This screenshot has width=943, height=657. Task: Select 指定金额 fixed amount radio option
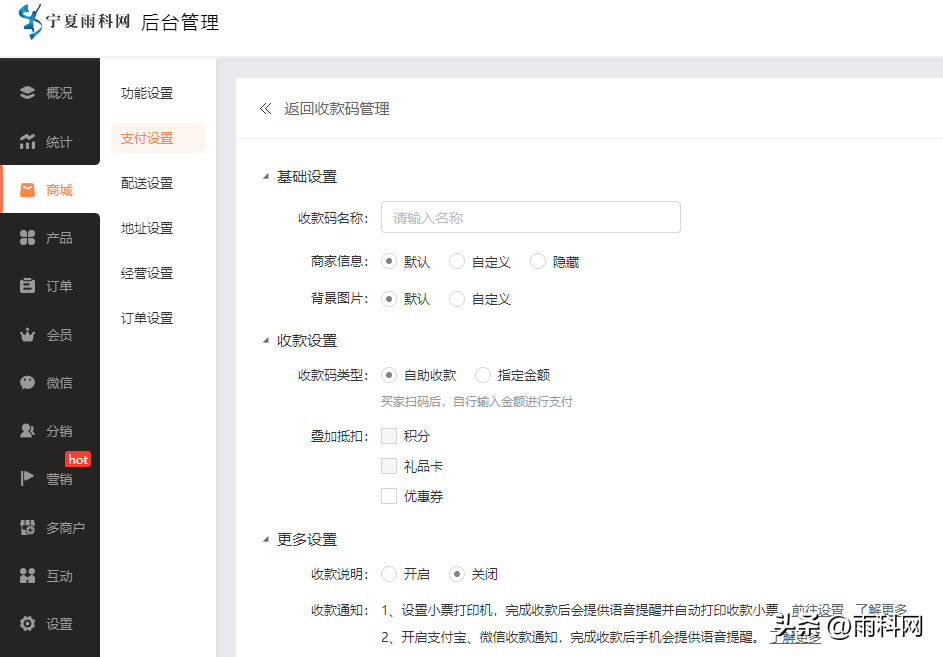pos(483,376)
